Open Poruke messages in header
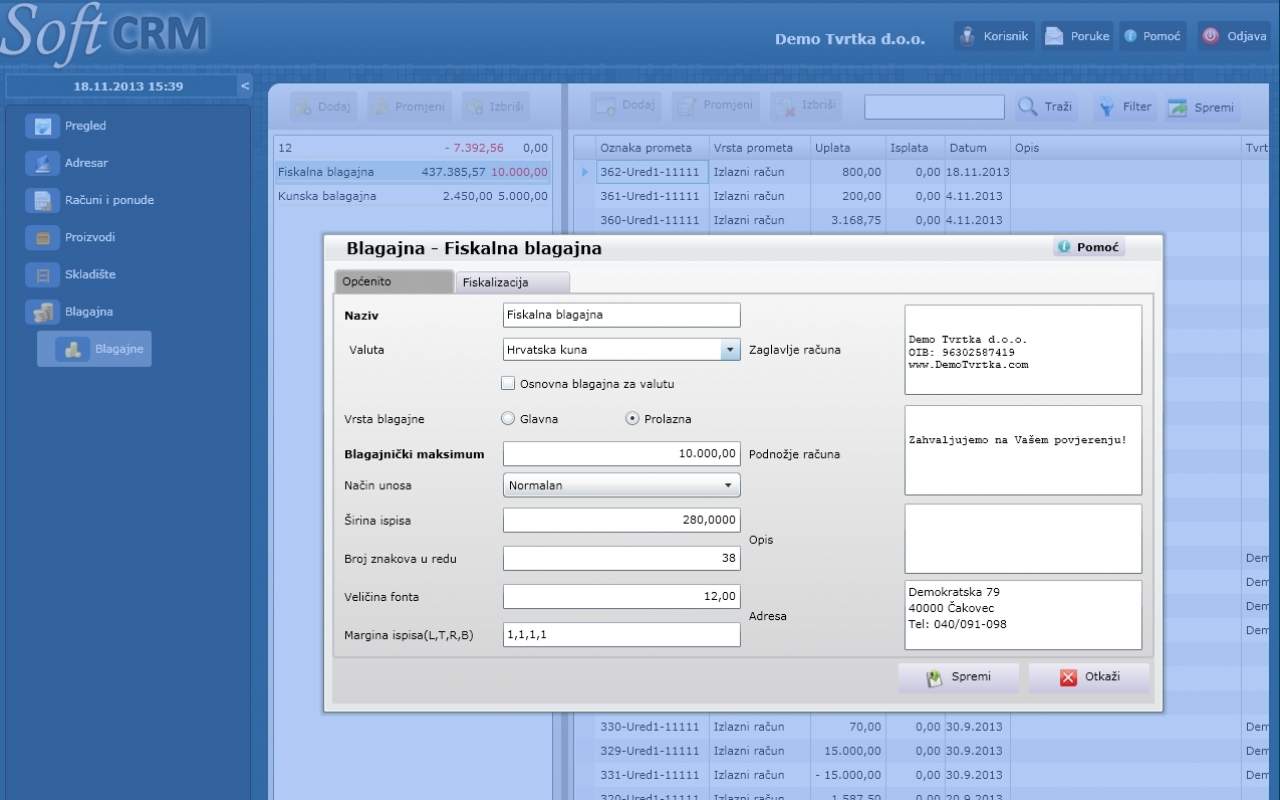 pyautogui.click(x=1054, y=36)
